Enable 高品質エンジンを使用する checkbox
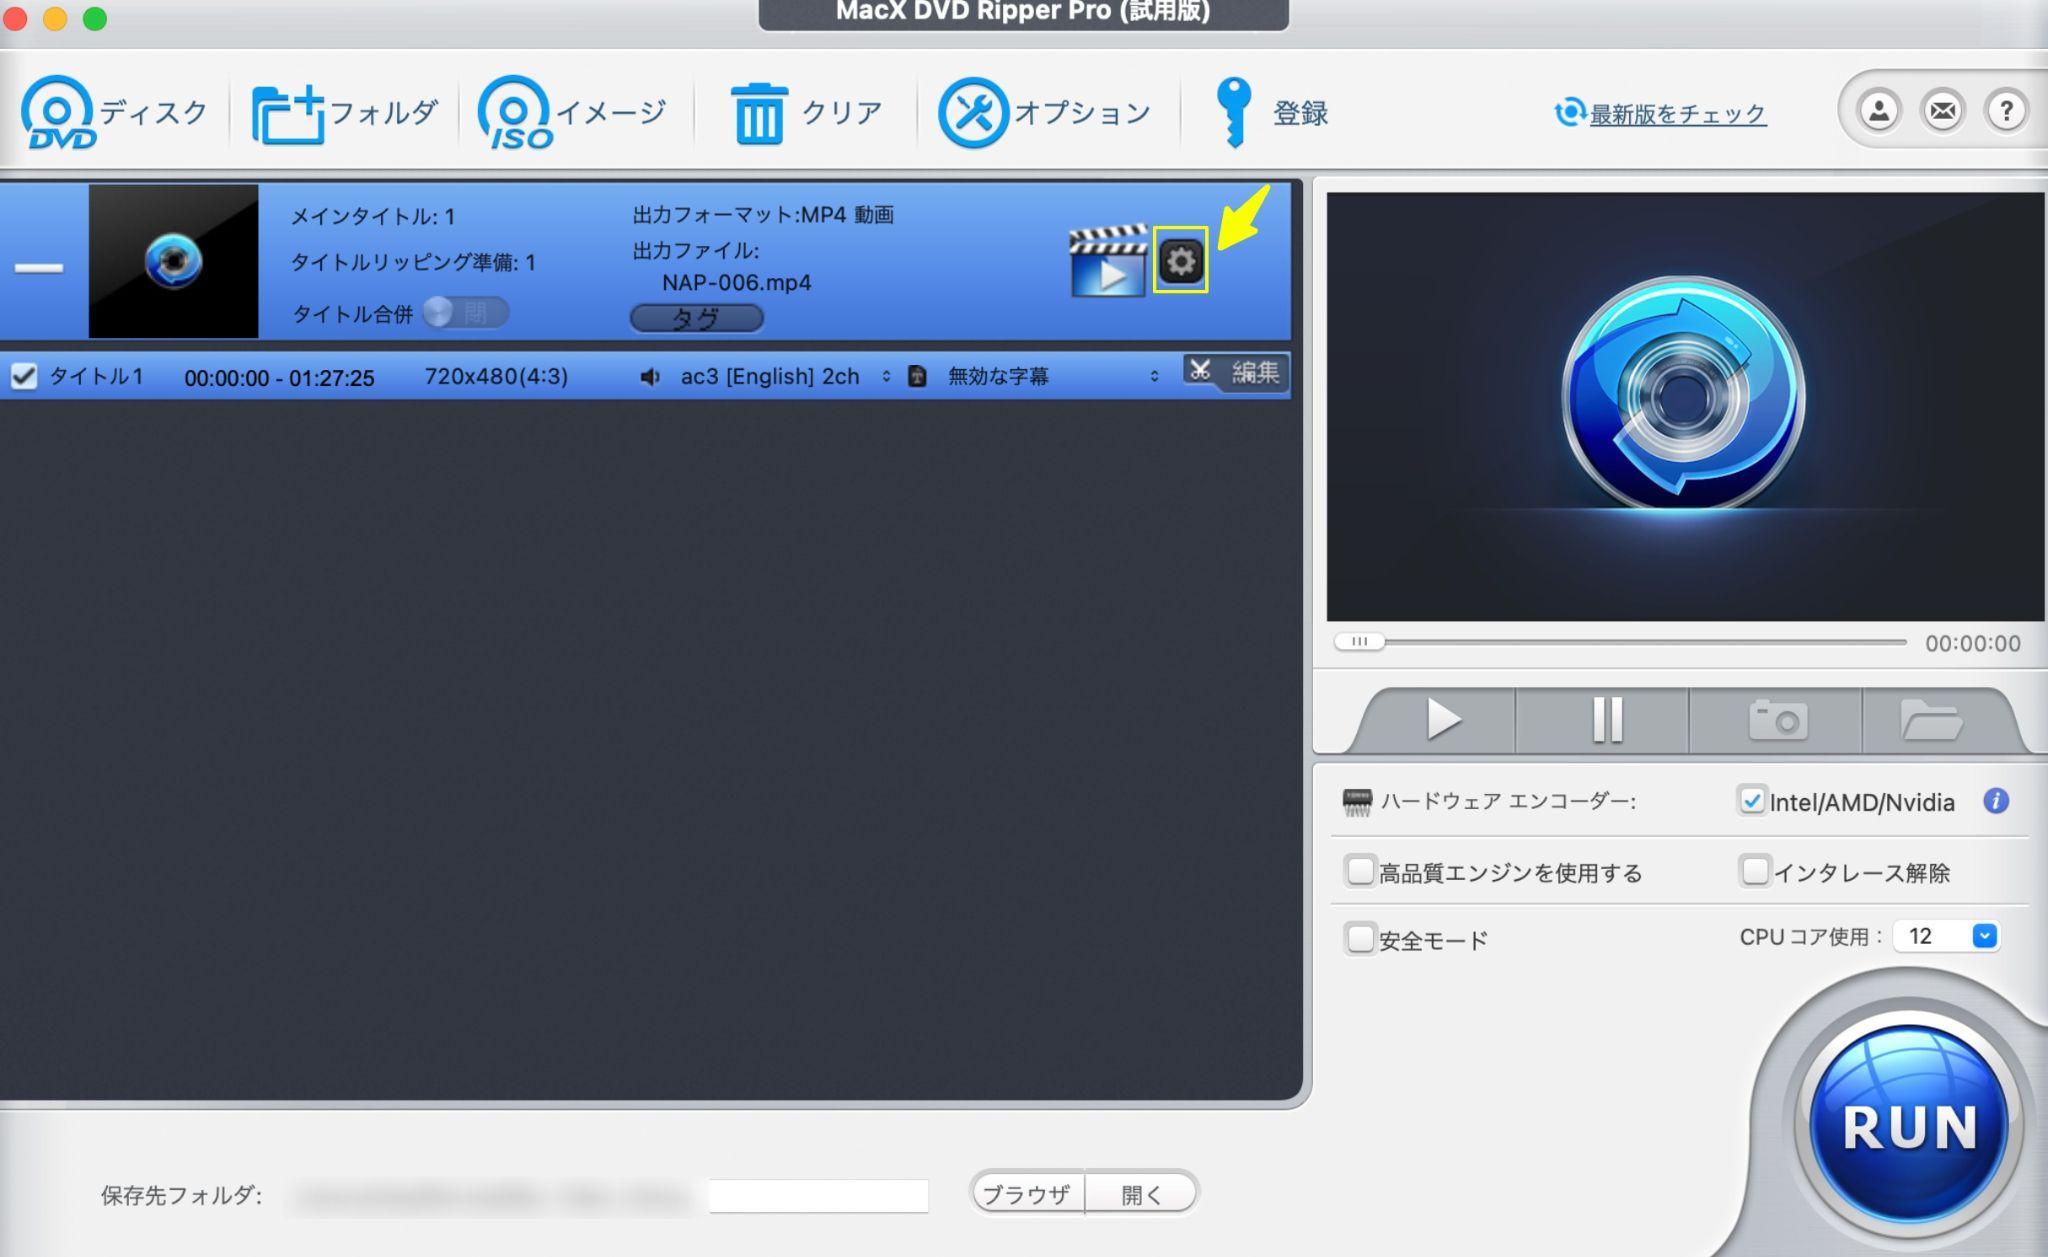The height and width of the screenshot is (1257, 2048). (1359, 871)
